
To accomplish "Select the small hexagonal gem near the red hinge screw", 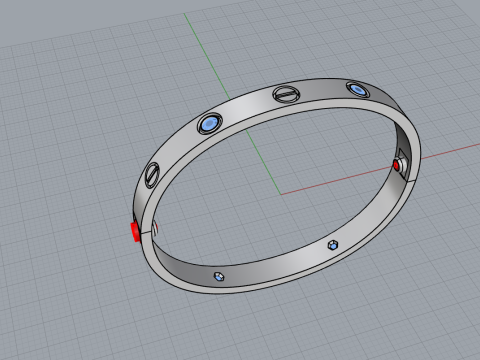I will coord(219,277).
